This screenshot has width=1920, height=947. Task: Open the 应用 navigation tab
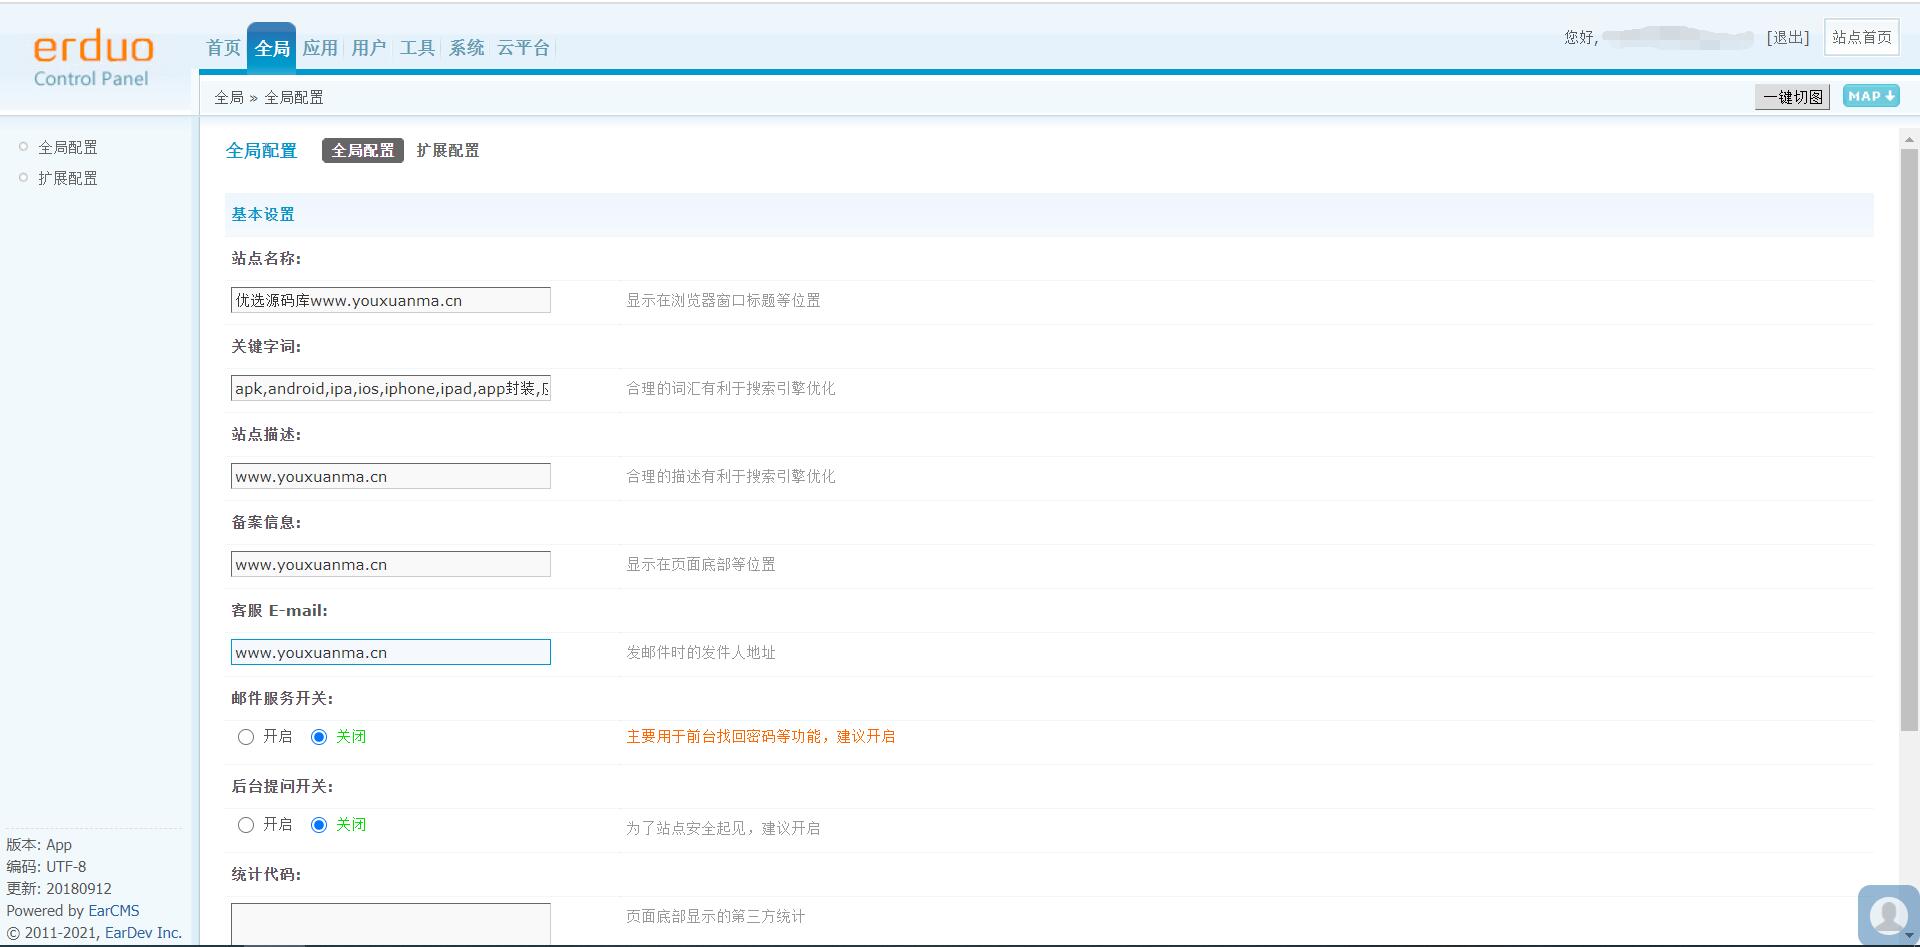[320, 48]
